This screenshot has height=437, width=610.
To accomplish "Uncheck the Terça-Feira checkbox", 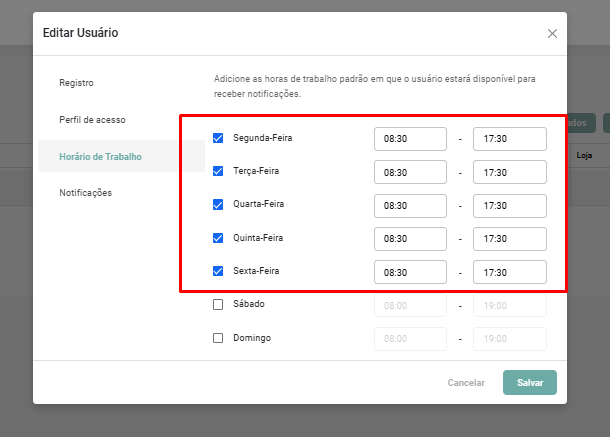I will coord(218,171).
